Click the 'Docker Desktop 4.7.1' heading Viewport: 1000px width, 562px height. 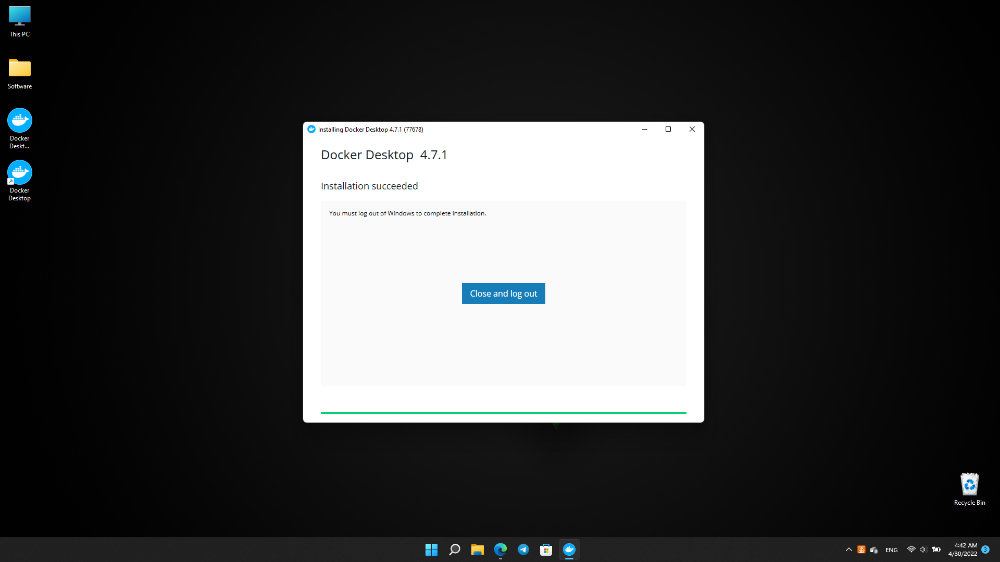pos(384,154)
